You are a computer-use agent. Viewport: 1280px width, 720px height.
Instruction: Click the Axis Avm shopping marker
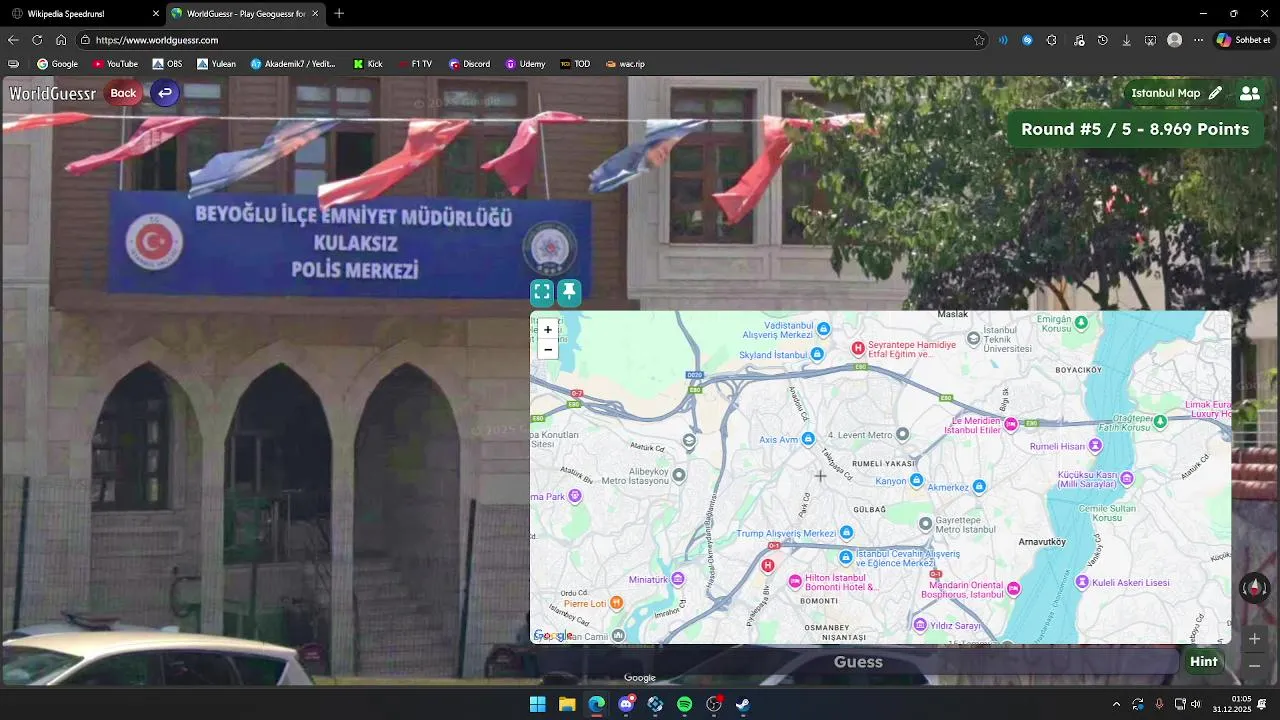(x=808, y=439)
